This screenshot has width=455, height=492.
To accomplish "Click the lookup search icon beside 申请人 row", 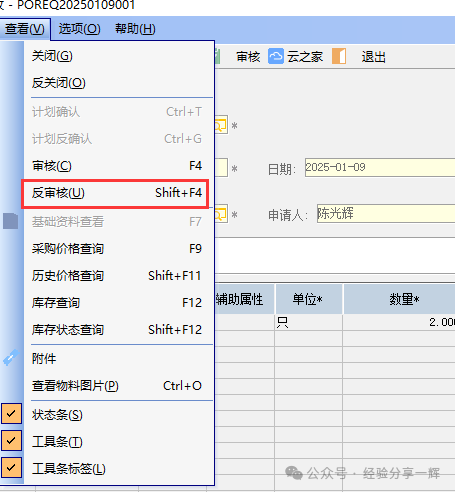I will click(x=221, y=214).
